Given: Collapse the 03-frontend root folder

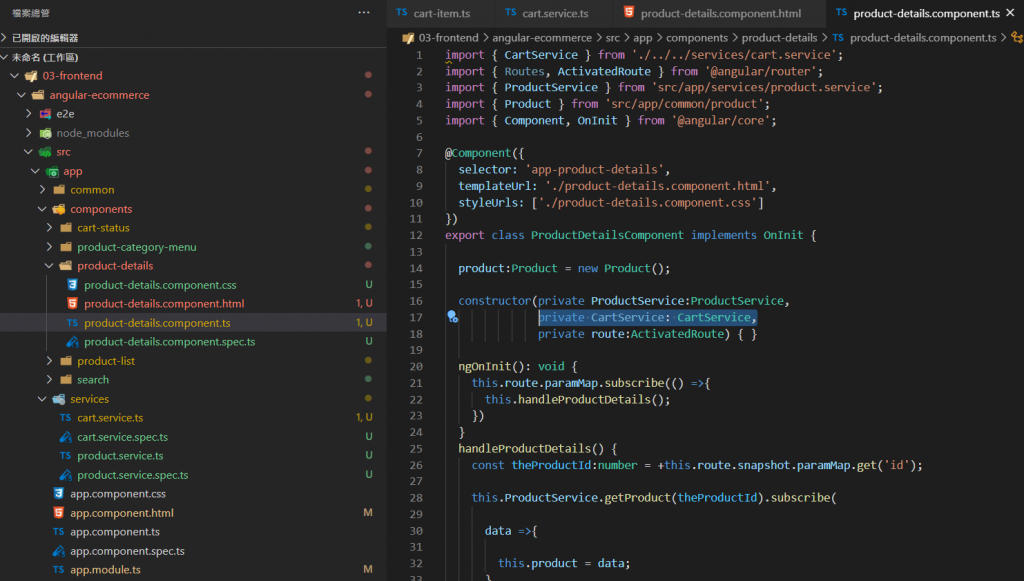Looking at the screenshot, I should [14, 76].
